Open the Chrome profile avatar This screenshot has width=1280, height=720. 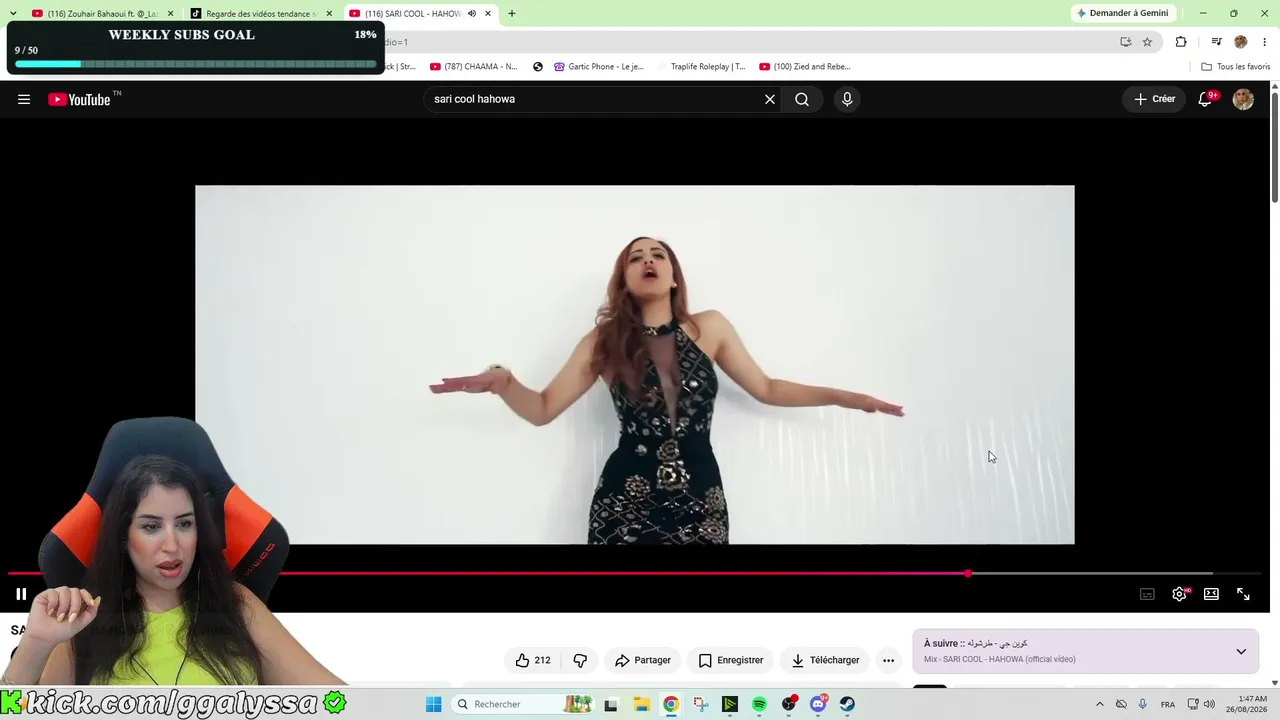coord(1241,42)
